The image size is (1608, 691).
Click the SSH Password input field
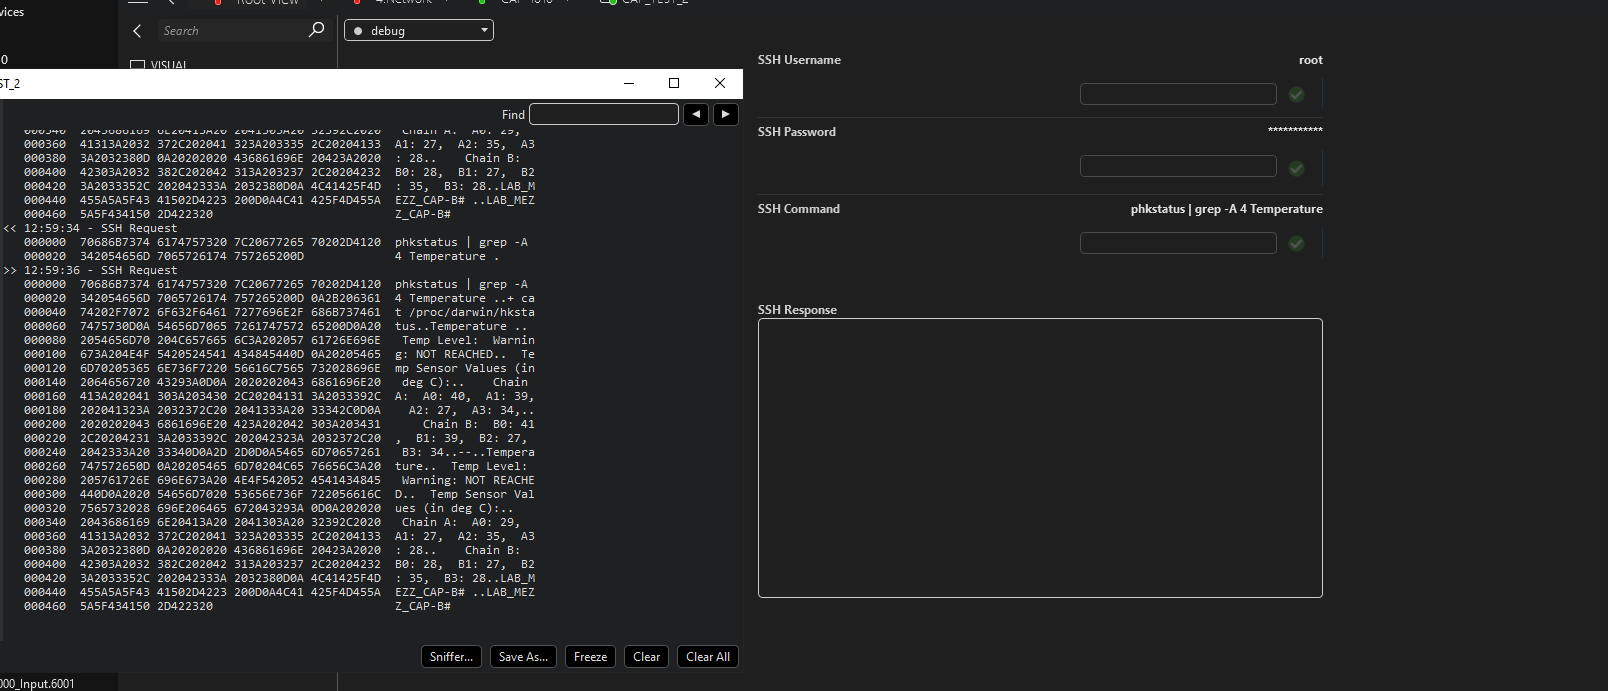pos(1178,166)
